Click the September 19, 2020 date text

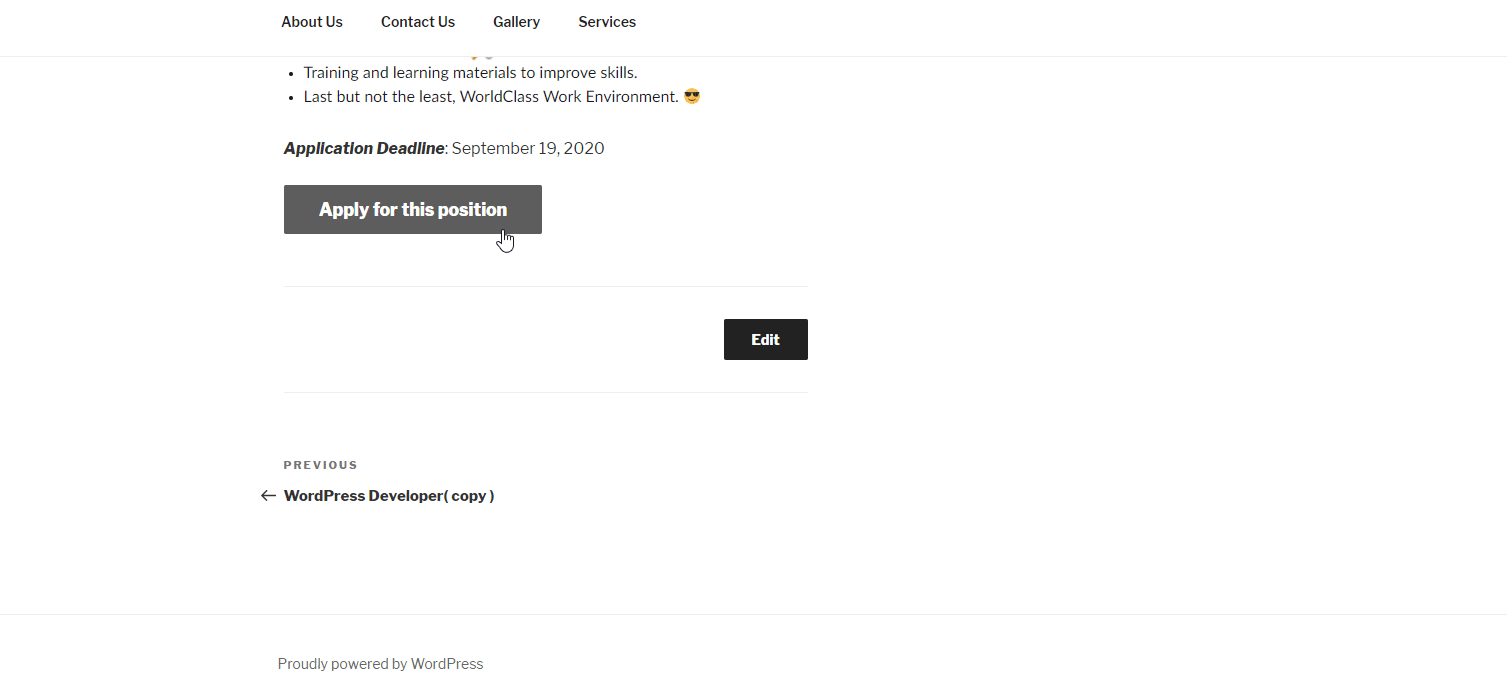(x=528, y=149)
